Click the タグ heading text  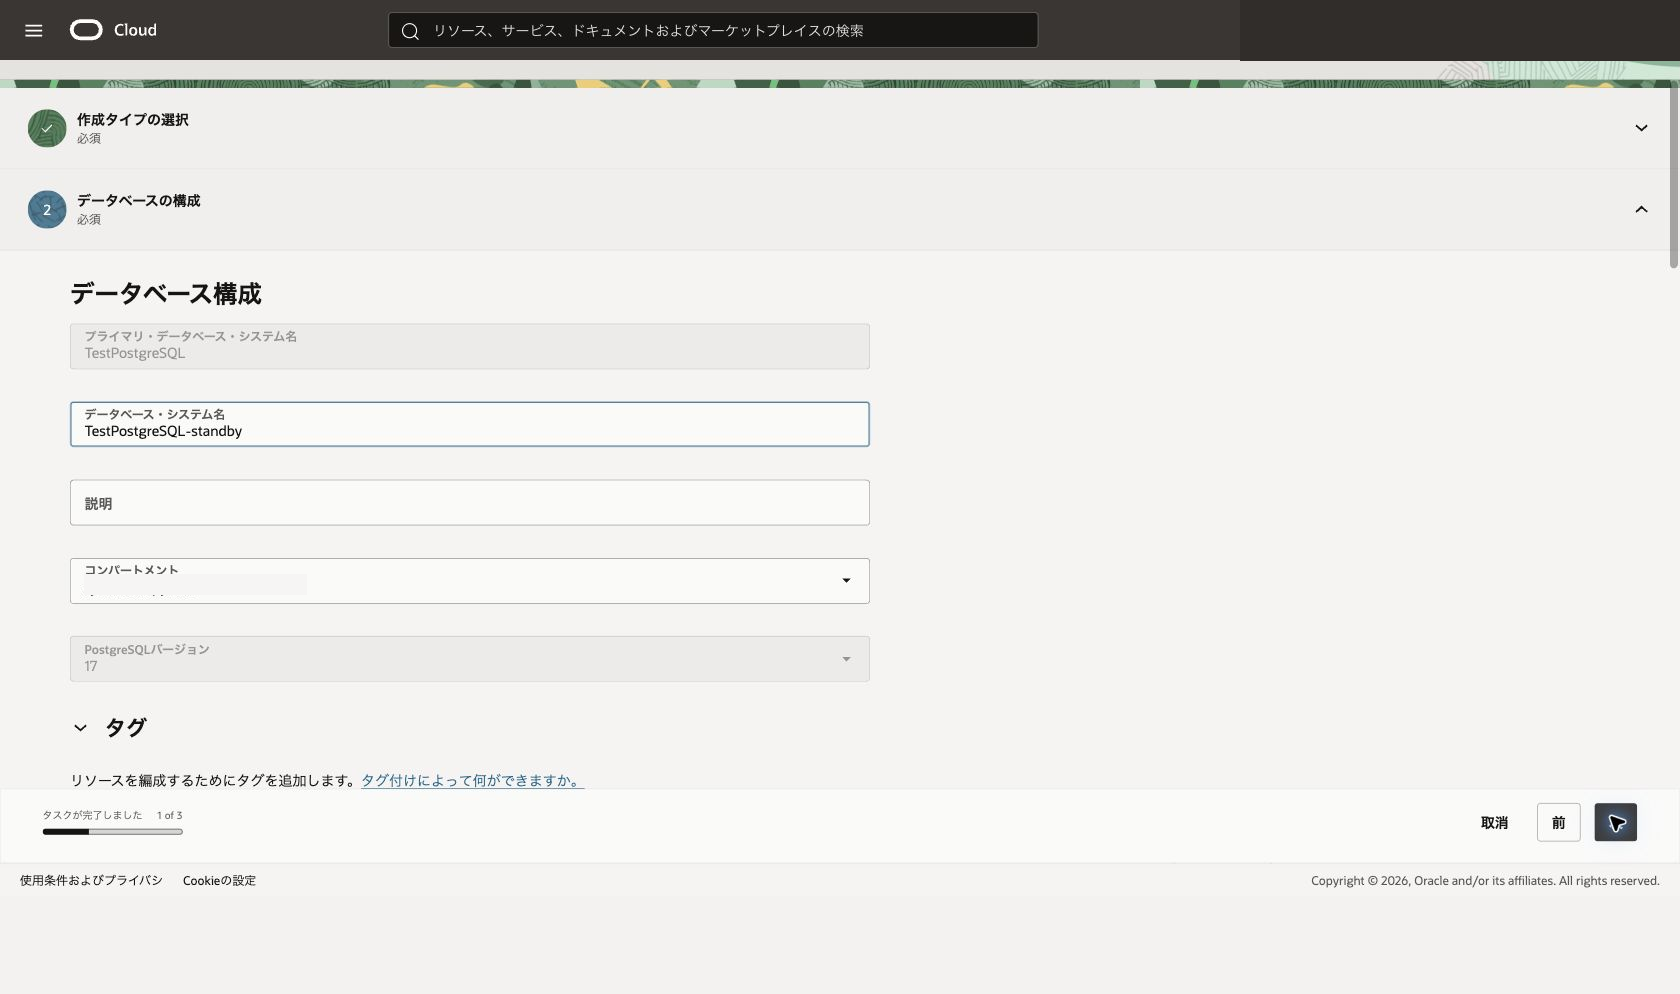point(126,728)
